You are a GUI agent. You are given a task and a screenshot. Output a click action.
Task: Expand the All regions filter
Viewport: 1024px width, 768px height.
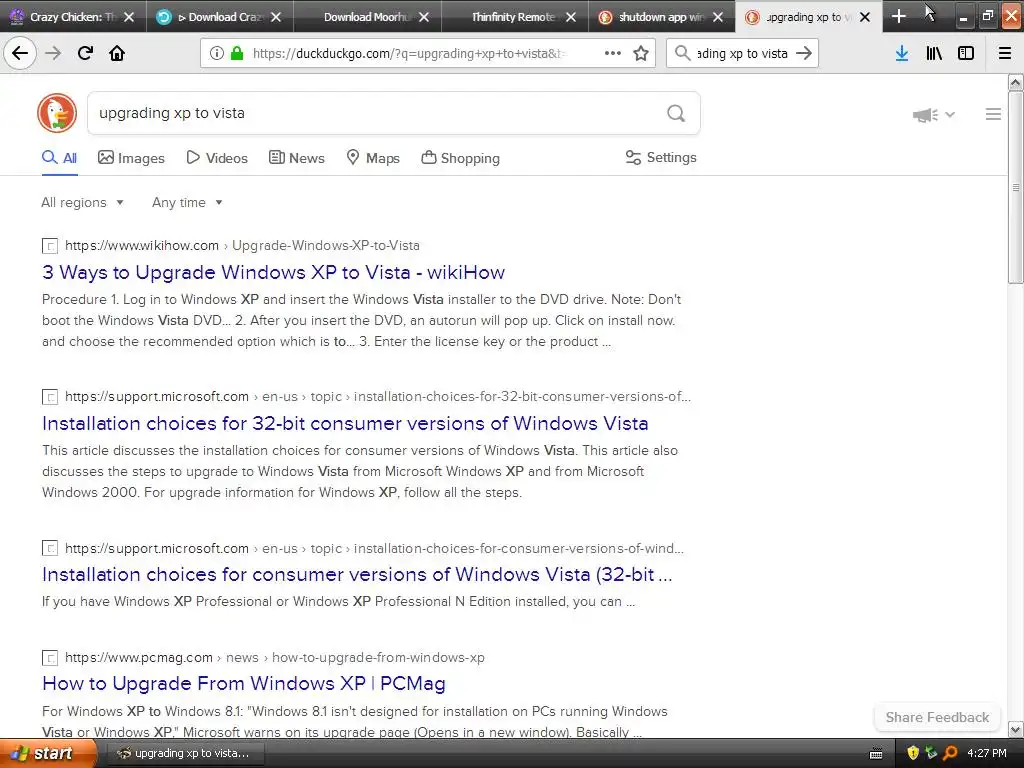82,202
